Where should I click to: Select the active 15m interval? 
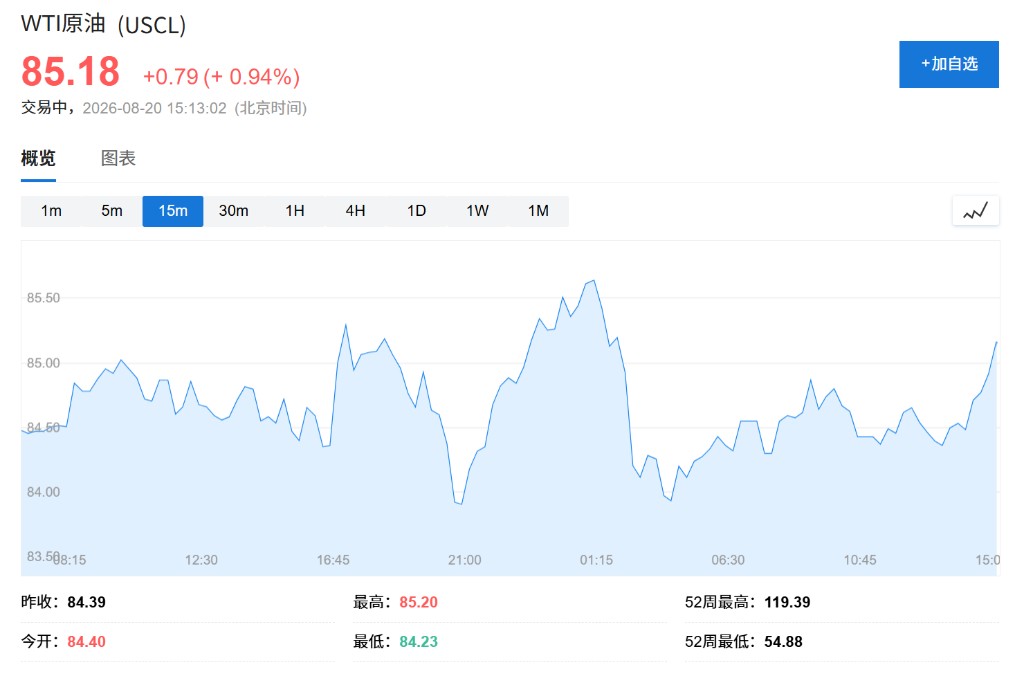click(x=172, y=211)
